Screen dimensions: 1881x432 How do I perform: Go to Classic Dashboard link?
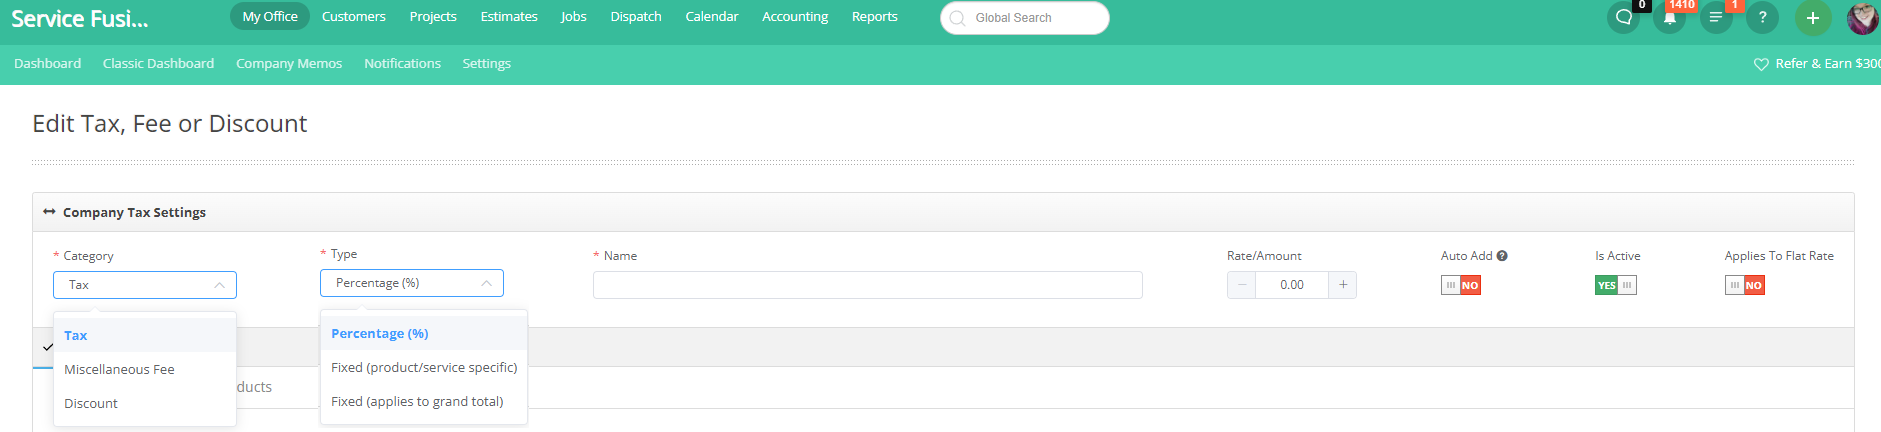(x=158, y=63)
